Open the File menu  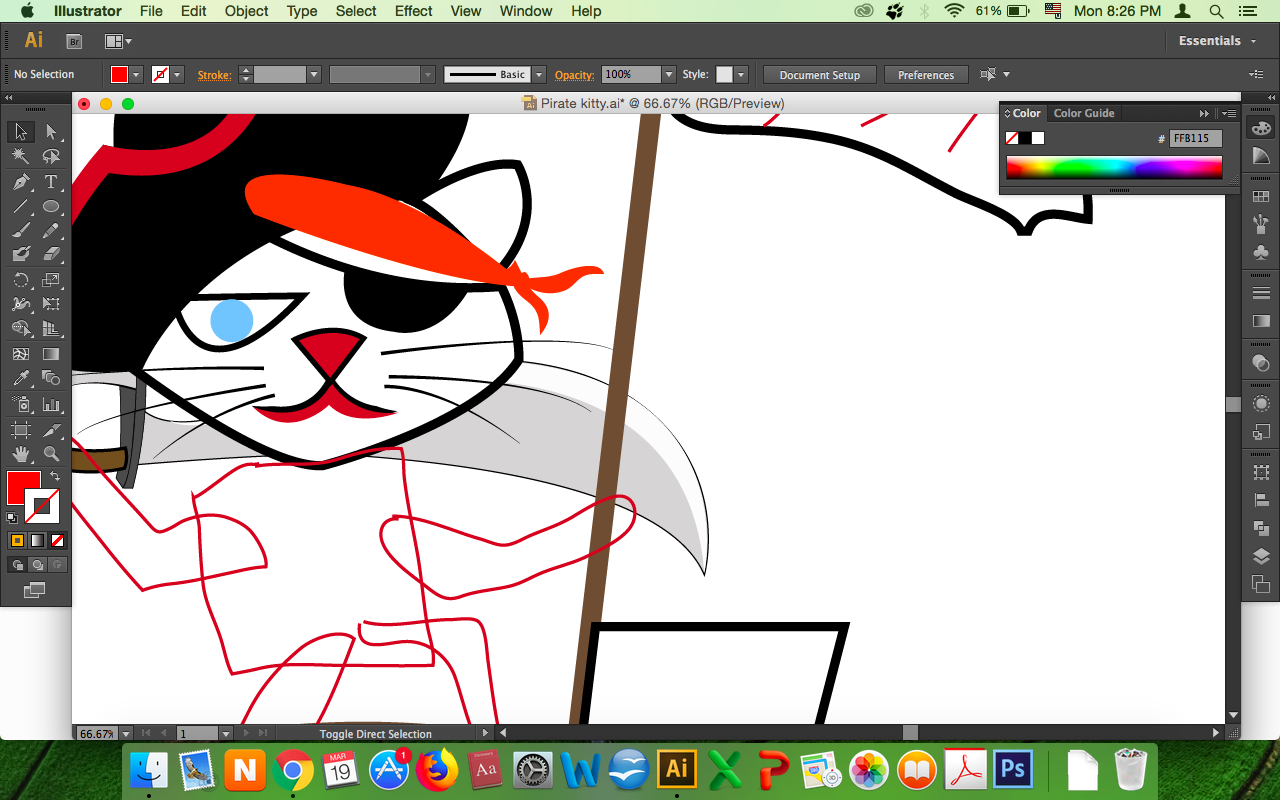[x=151, y=11]
